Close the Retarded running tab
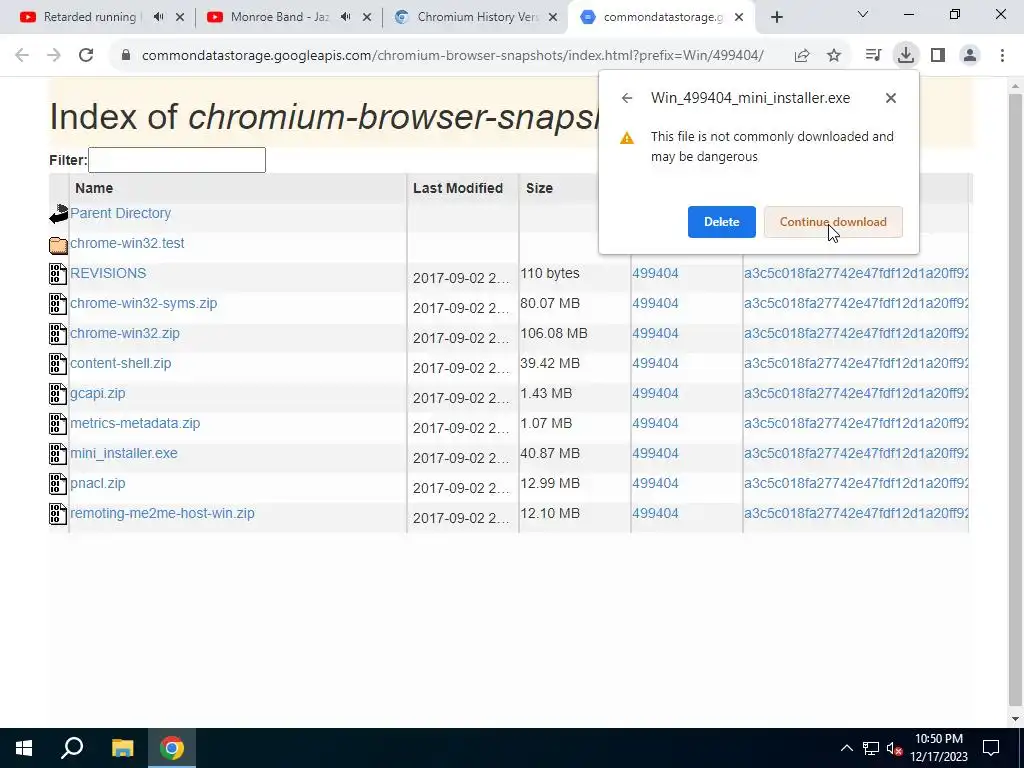This screenshot has height=768, width=1024. [180, 18]
